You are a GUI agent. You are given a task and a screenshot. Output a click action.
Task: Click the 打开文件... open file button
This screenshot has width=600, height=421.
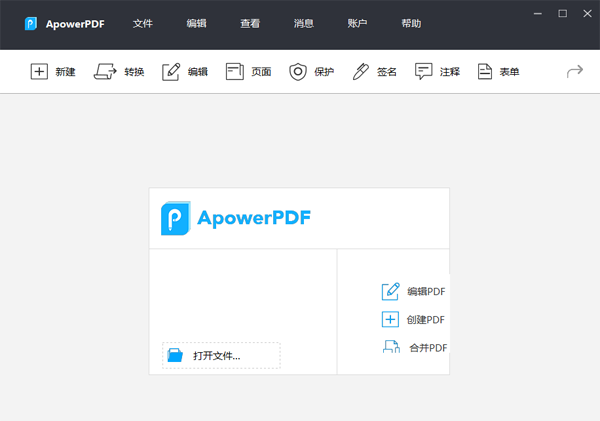[x=221, y=355]
